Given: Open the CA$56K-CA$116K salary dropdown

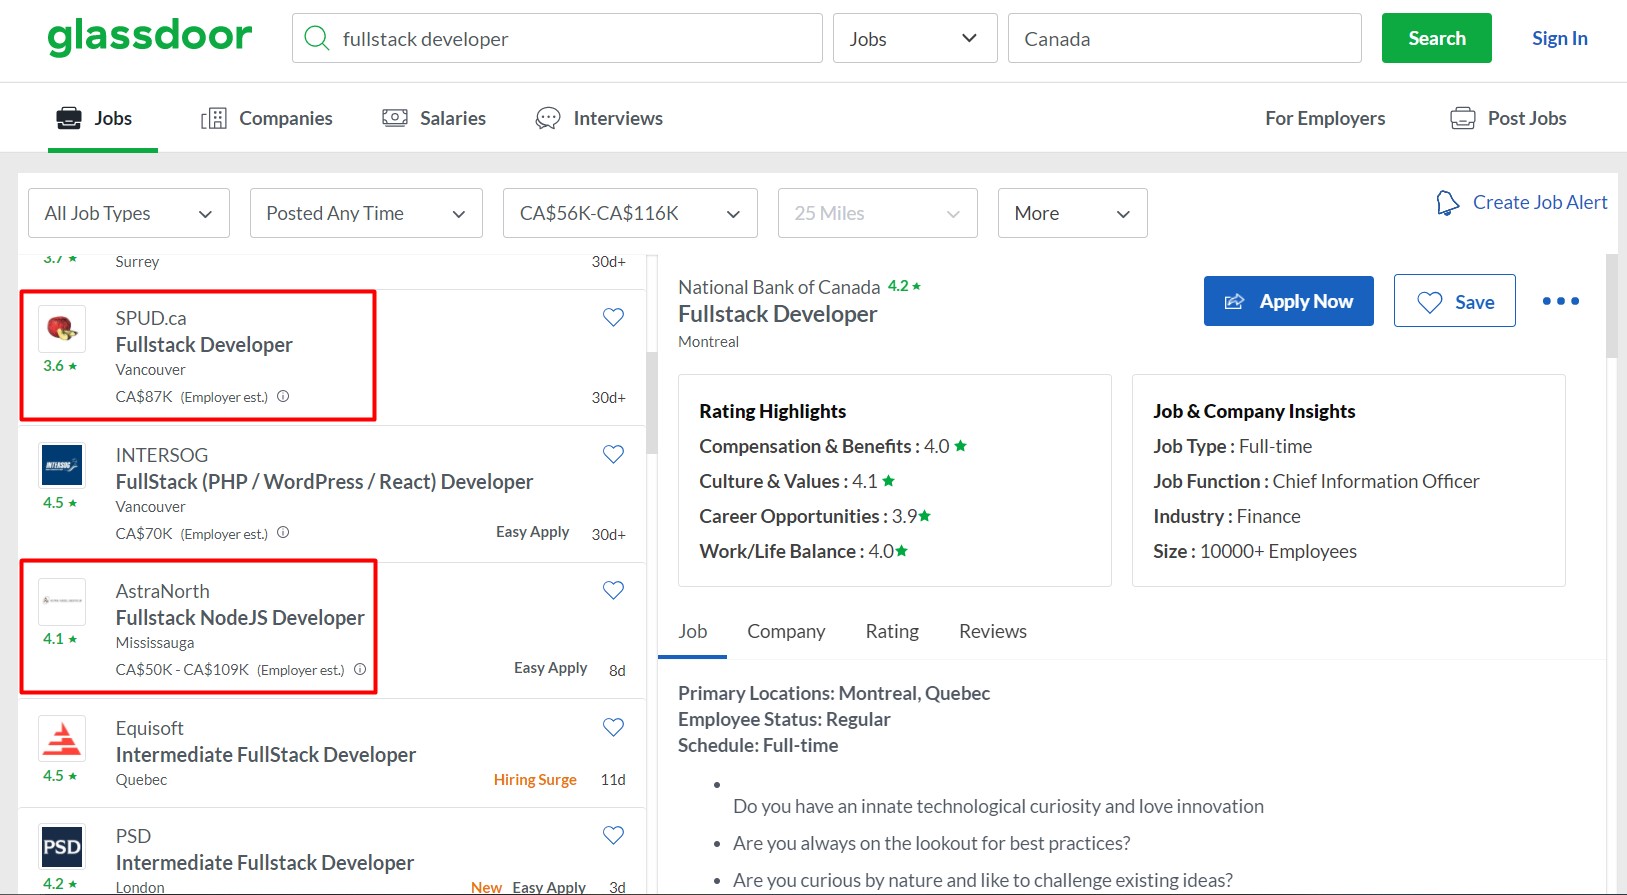Looking at the screenshot, I should [x=630, y=213].
